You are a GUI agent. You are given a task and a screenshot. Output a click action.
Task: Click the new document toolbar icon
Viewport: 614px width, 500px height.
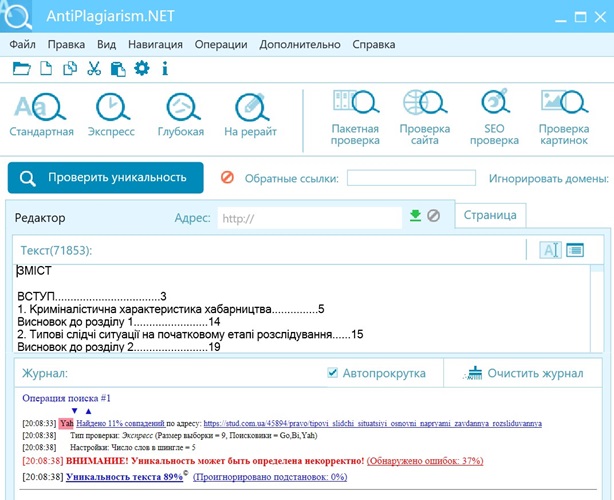pyautogui.click(x=46, y=69)
